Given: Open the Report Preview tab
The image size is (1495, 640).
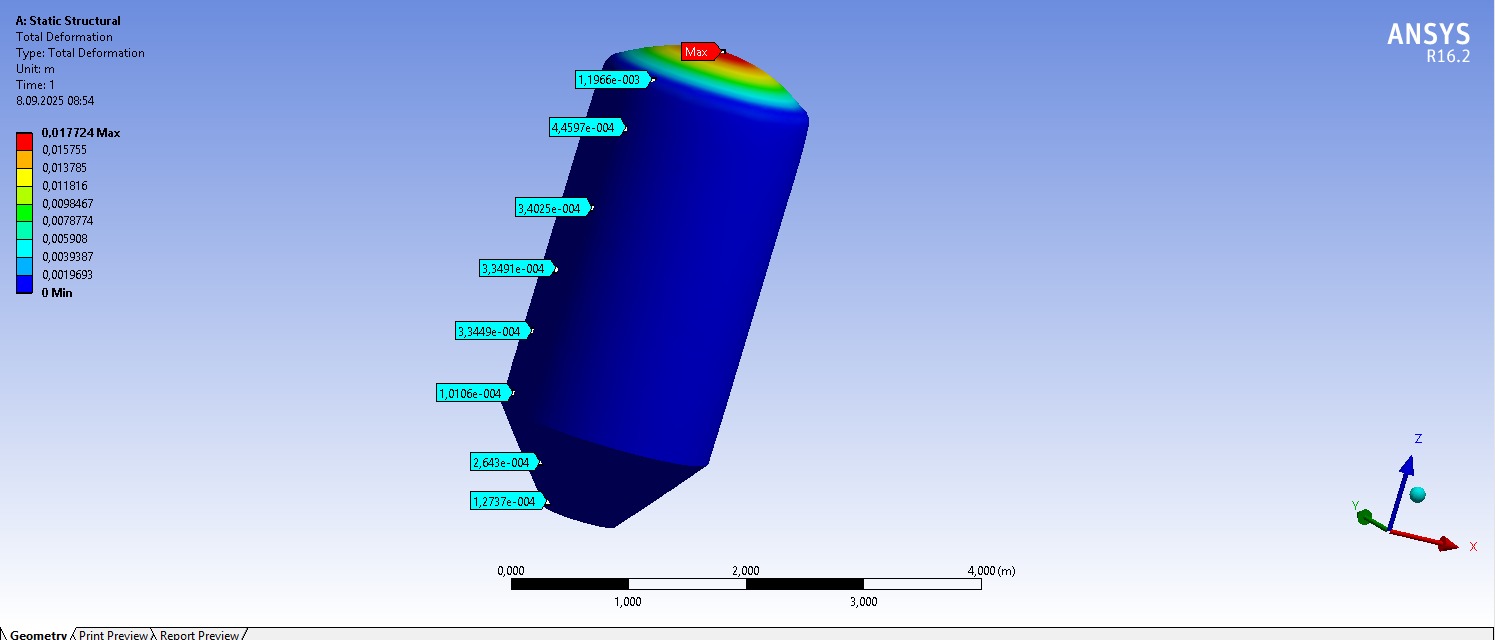Looking at the screenshot, I should (198, 634).
